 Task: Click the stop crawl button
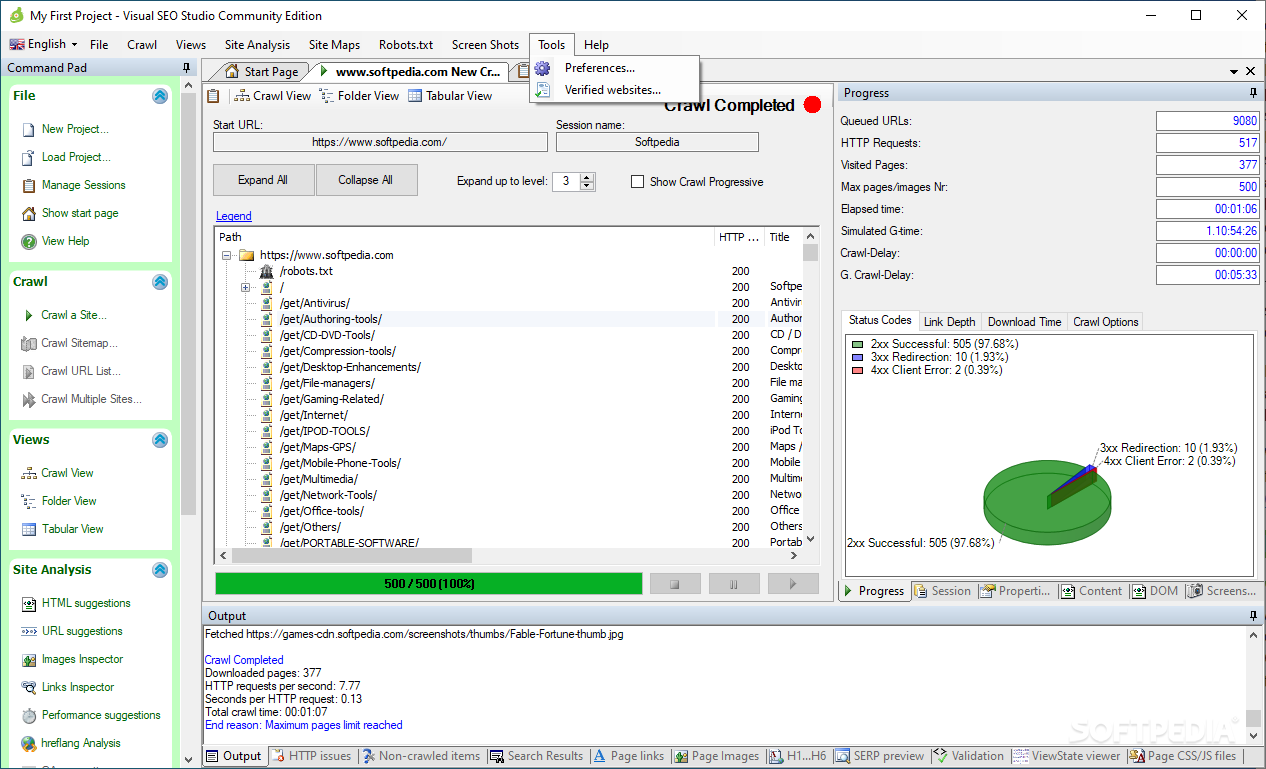pyautogui.click(x=675, y=583)
